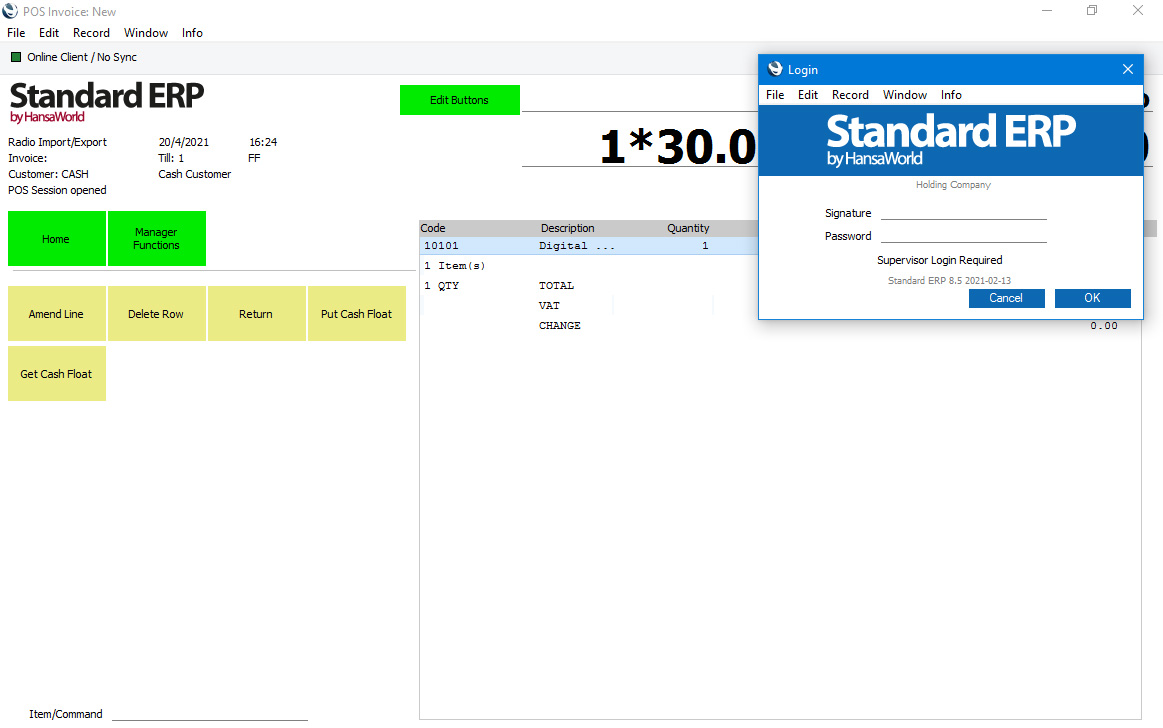Screen dimensions: 1163x728
Task: Click Get Cash Float
Action: (x=56, y=374)
